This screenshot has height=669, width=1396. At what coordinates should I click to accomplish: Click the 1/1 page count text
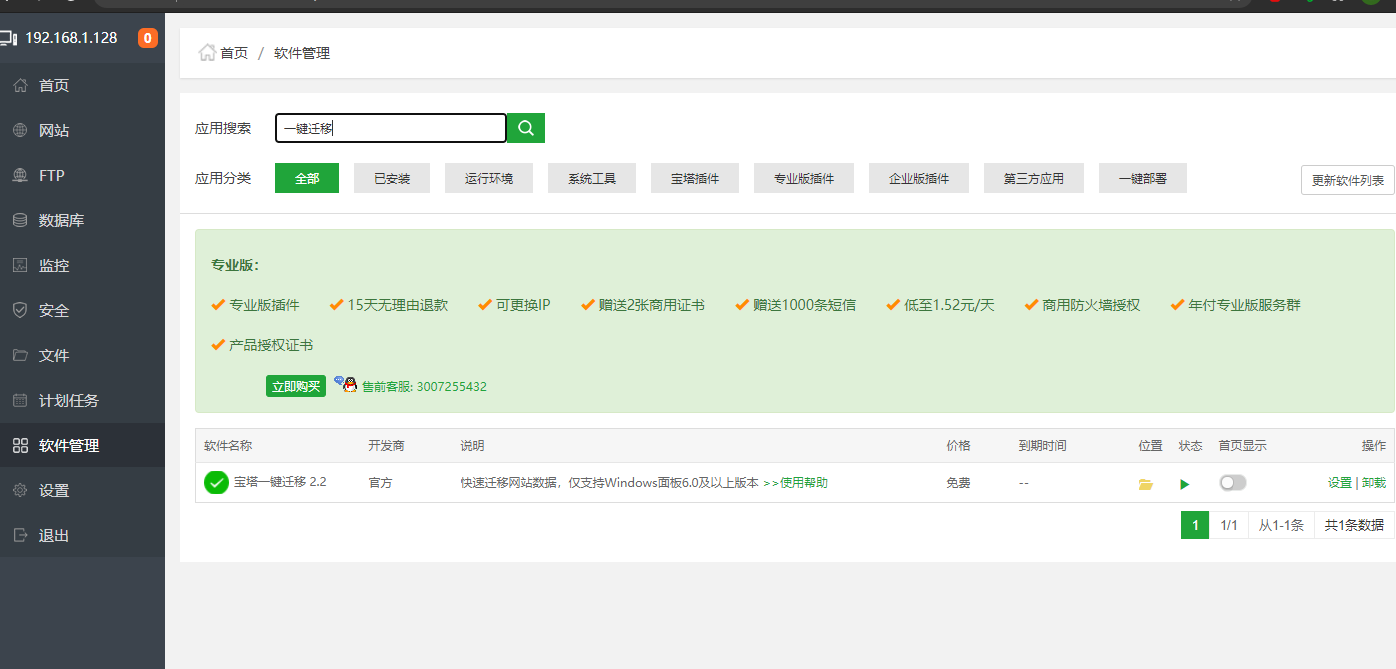point(1229,525)
